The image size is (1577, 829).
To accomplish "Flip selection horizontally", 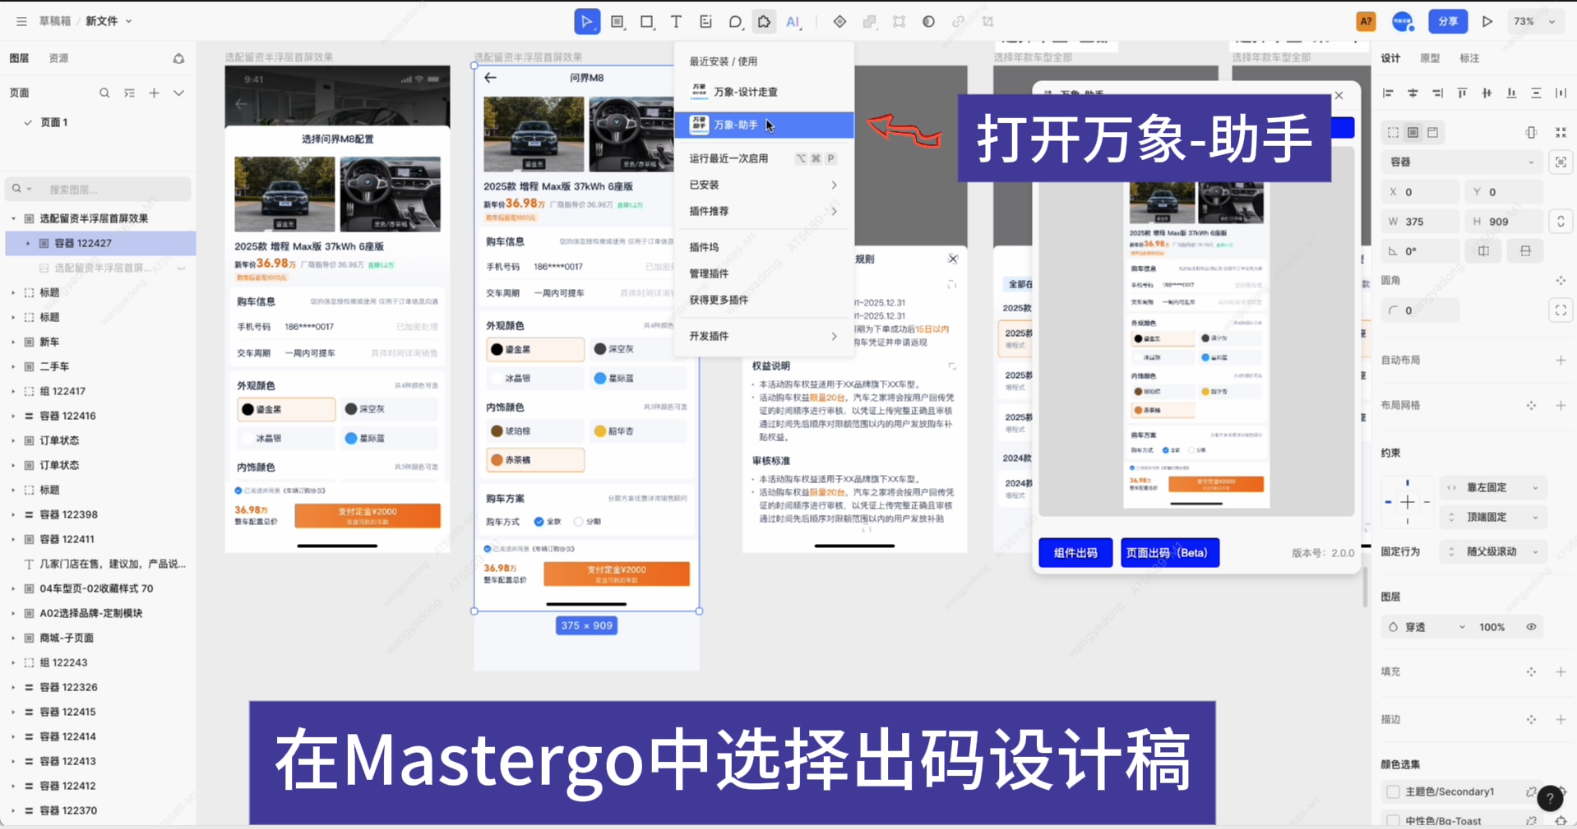I will click(x=1484, y=251).
